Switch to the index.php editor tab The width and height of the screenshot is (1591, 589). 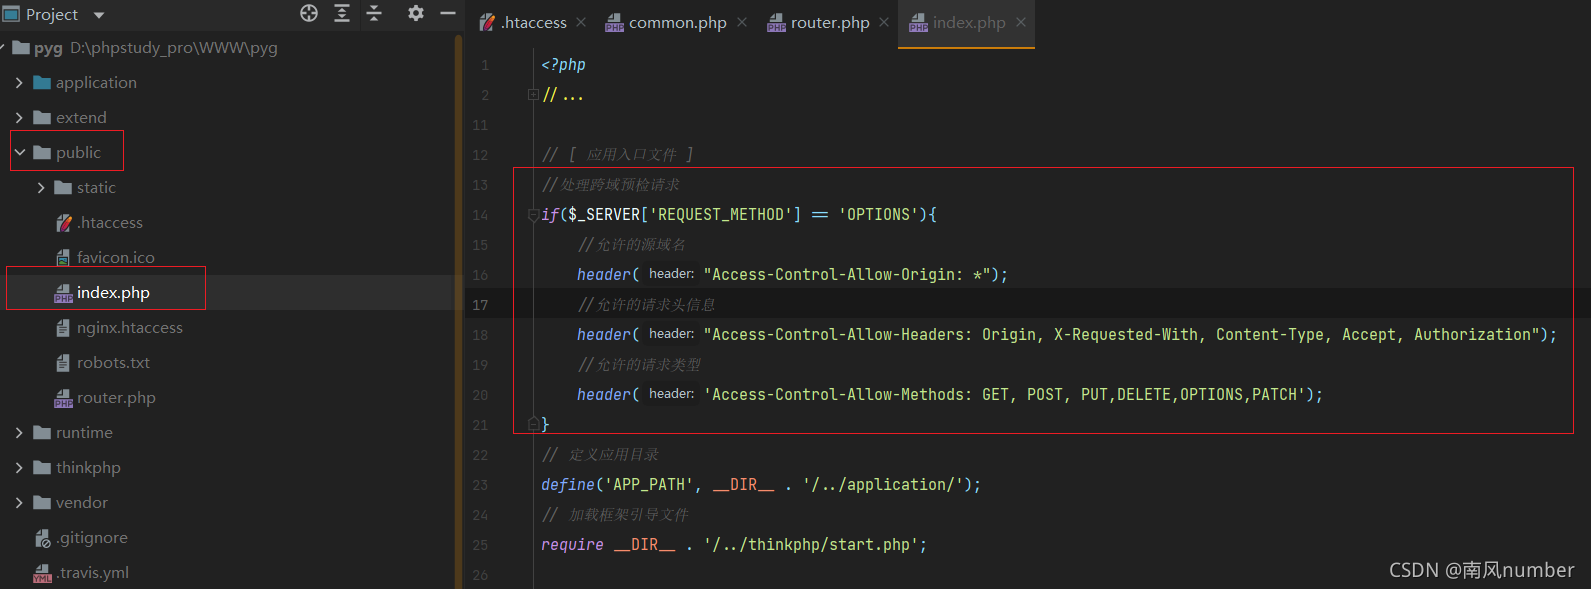[968, 22]
